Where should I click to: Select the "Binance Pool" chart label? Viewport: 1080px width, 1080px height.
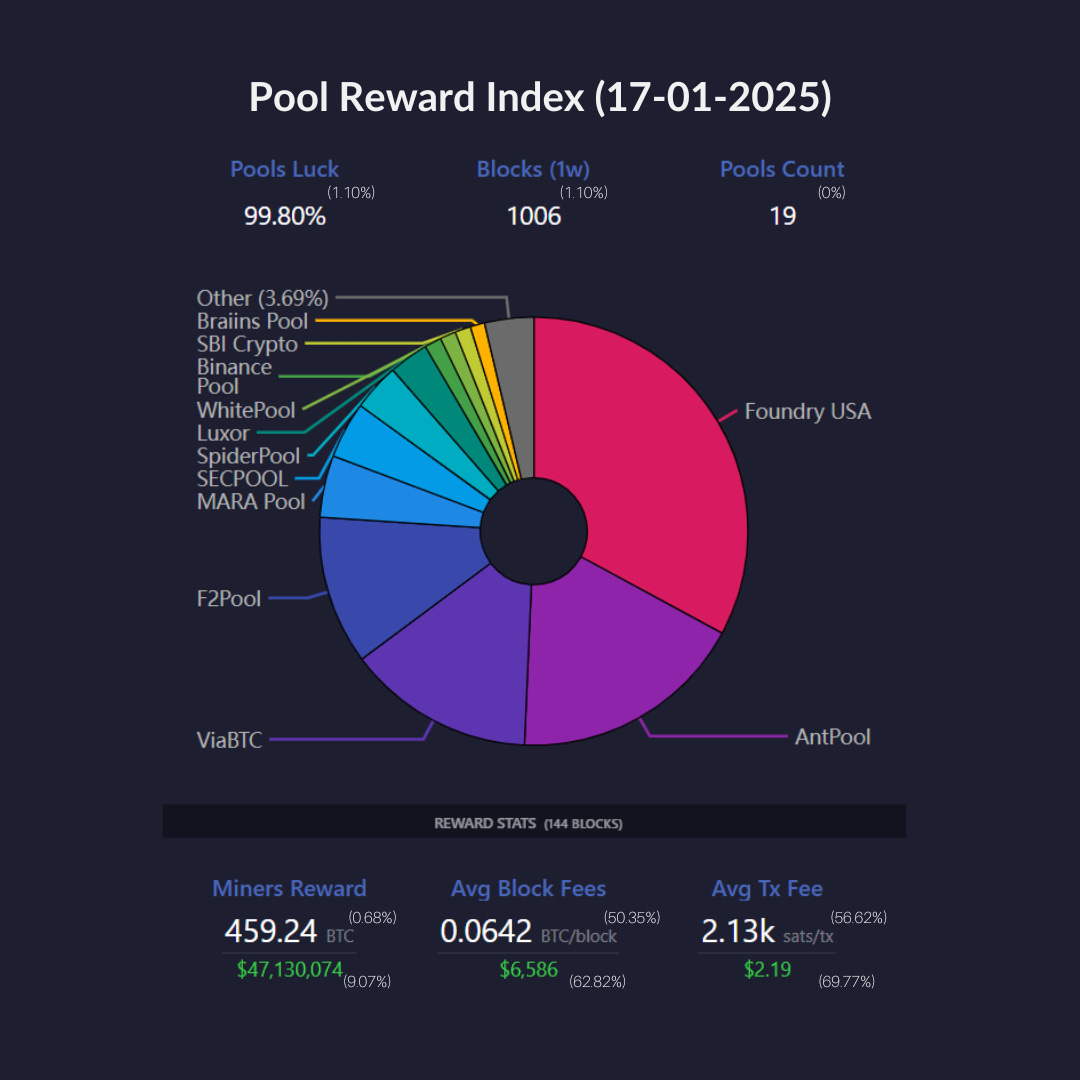[x=234, y=376]
